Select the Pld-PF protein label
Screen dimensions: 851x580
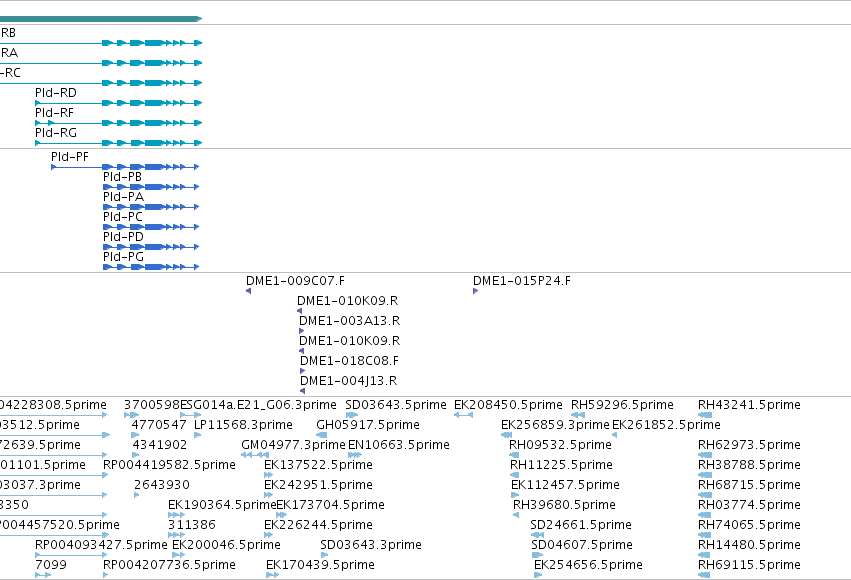[70, 157]
